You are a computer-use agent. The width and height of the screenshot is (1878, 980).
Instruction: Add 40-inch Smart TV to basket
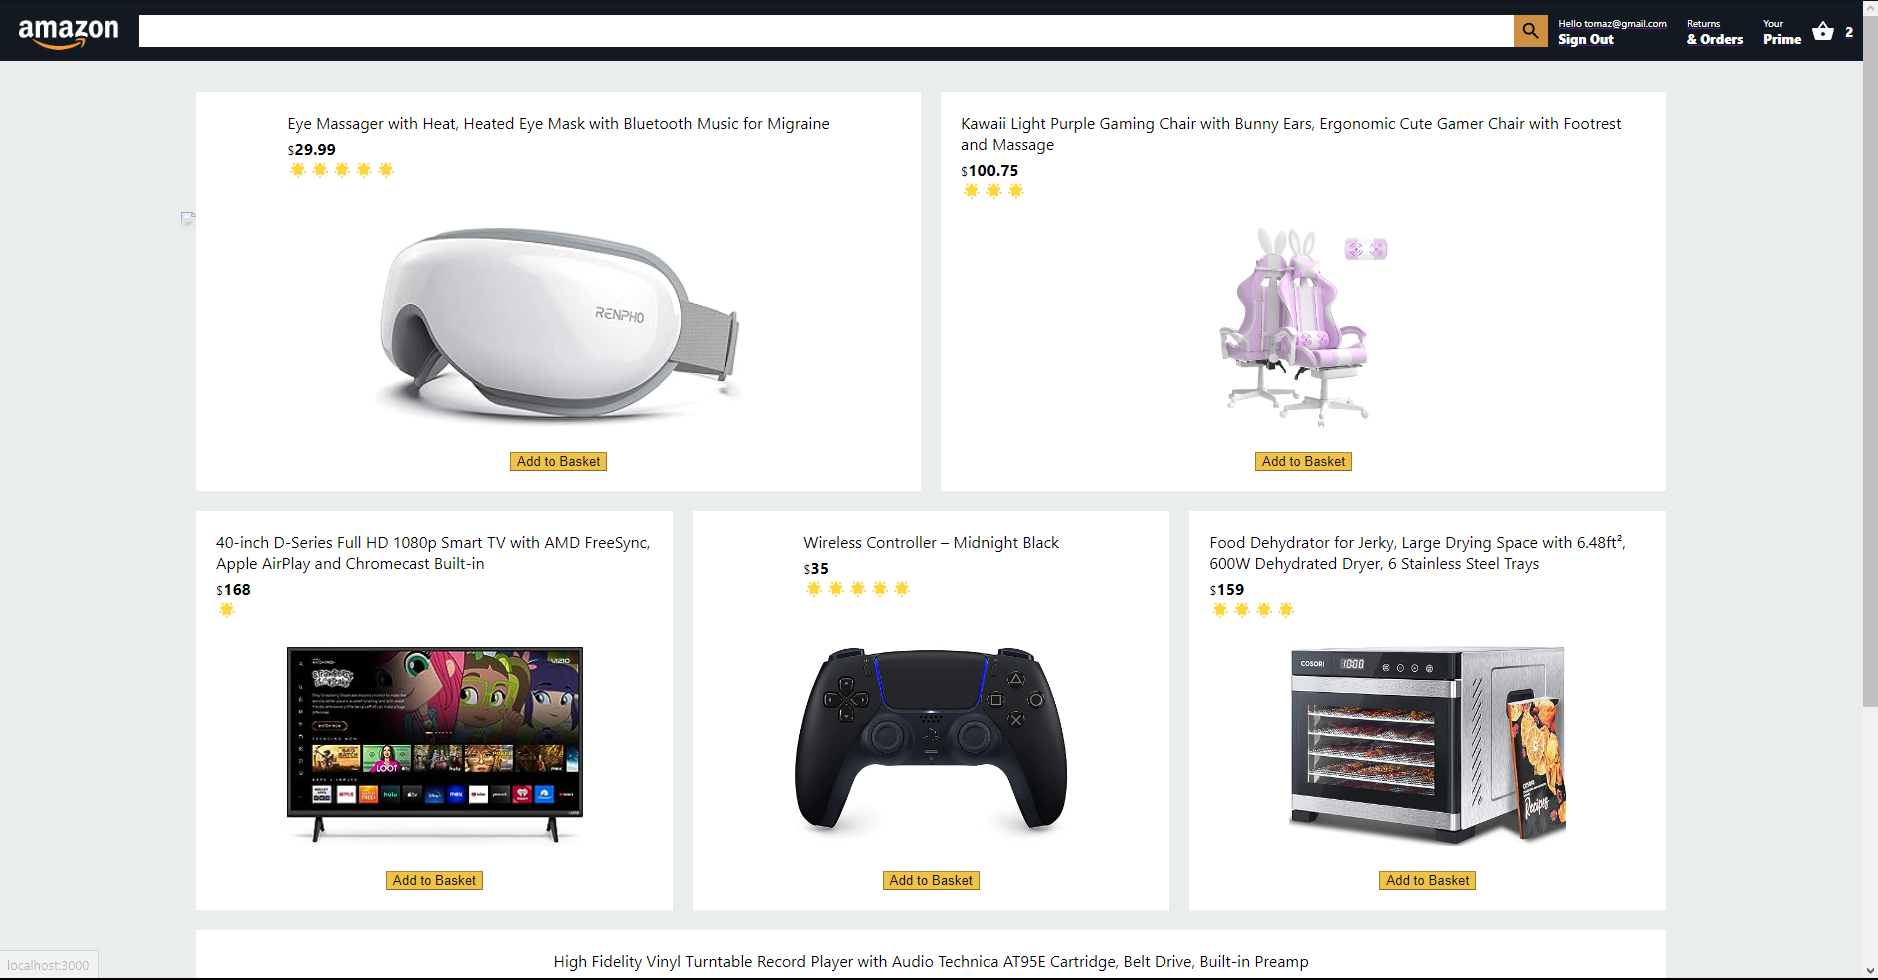click(434, 880)
